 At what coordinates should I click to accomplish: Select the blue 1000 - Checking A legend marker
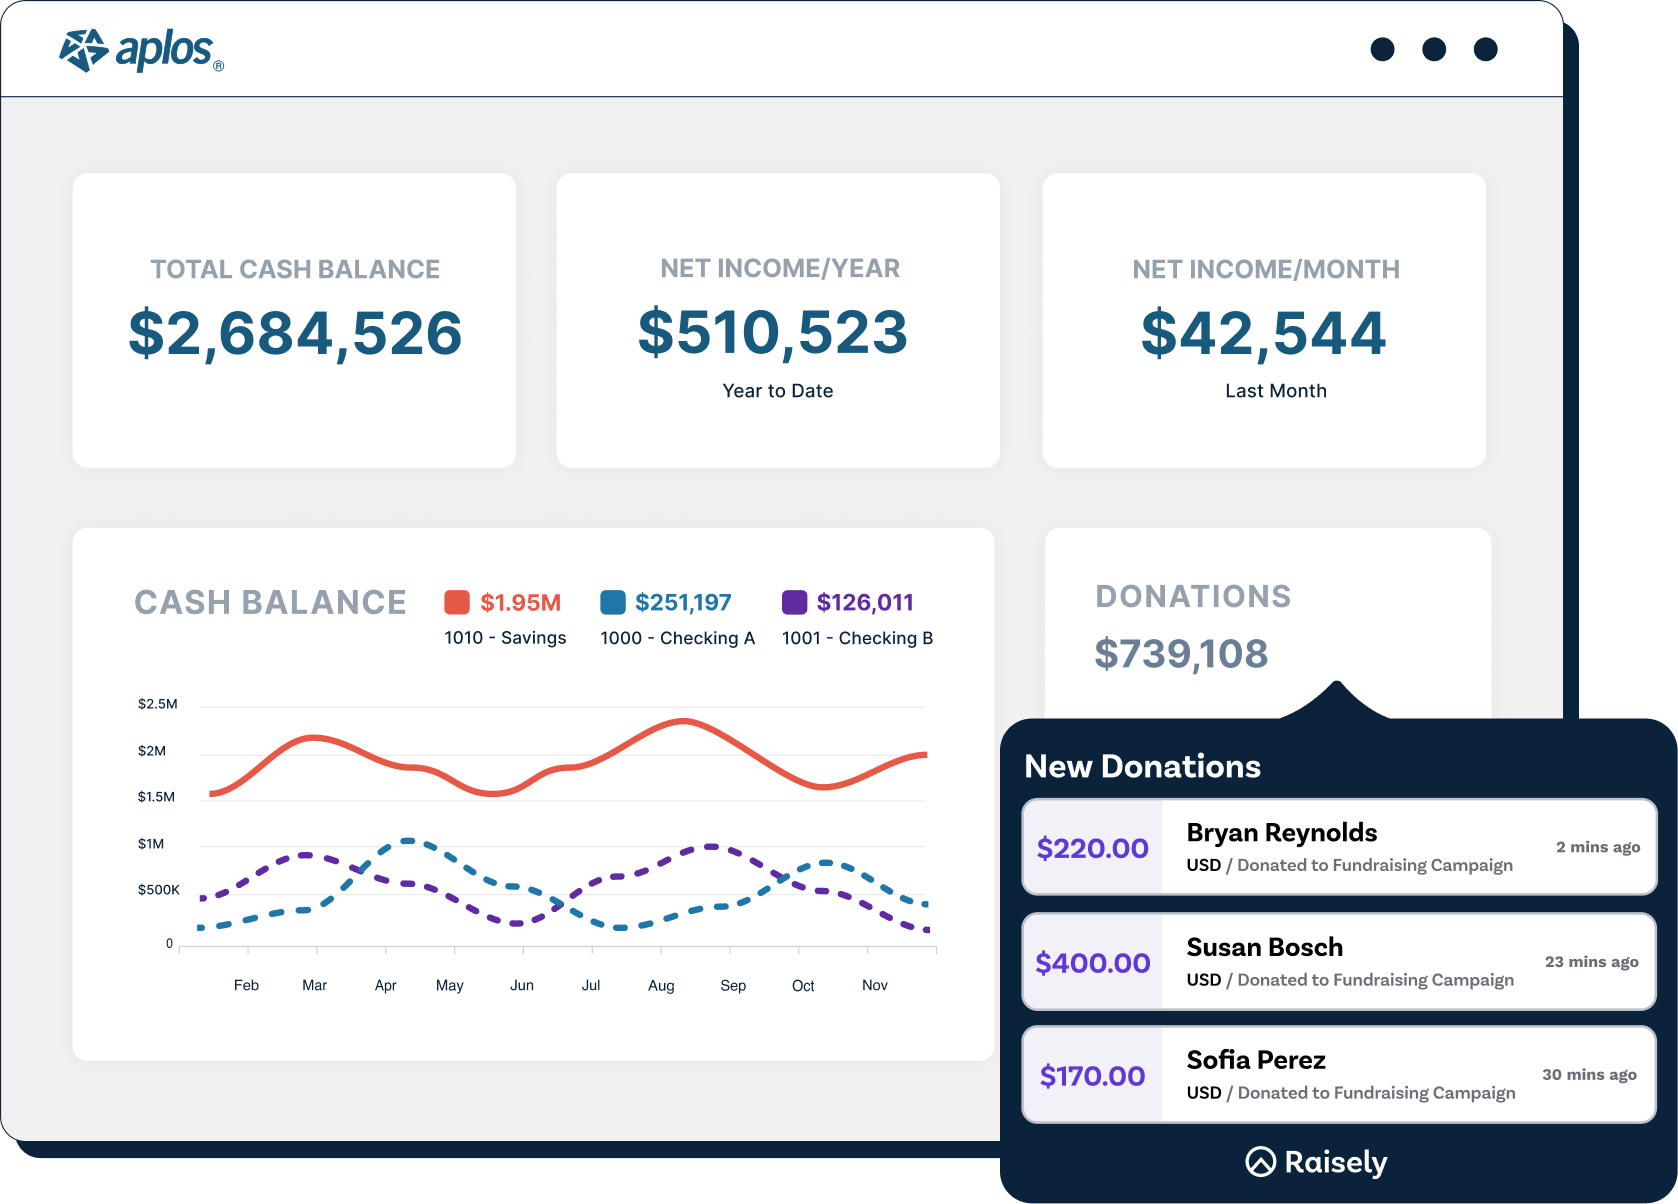point(614,601)
